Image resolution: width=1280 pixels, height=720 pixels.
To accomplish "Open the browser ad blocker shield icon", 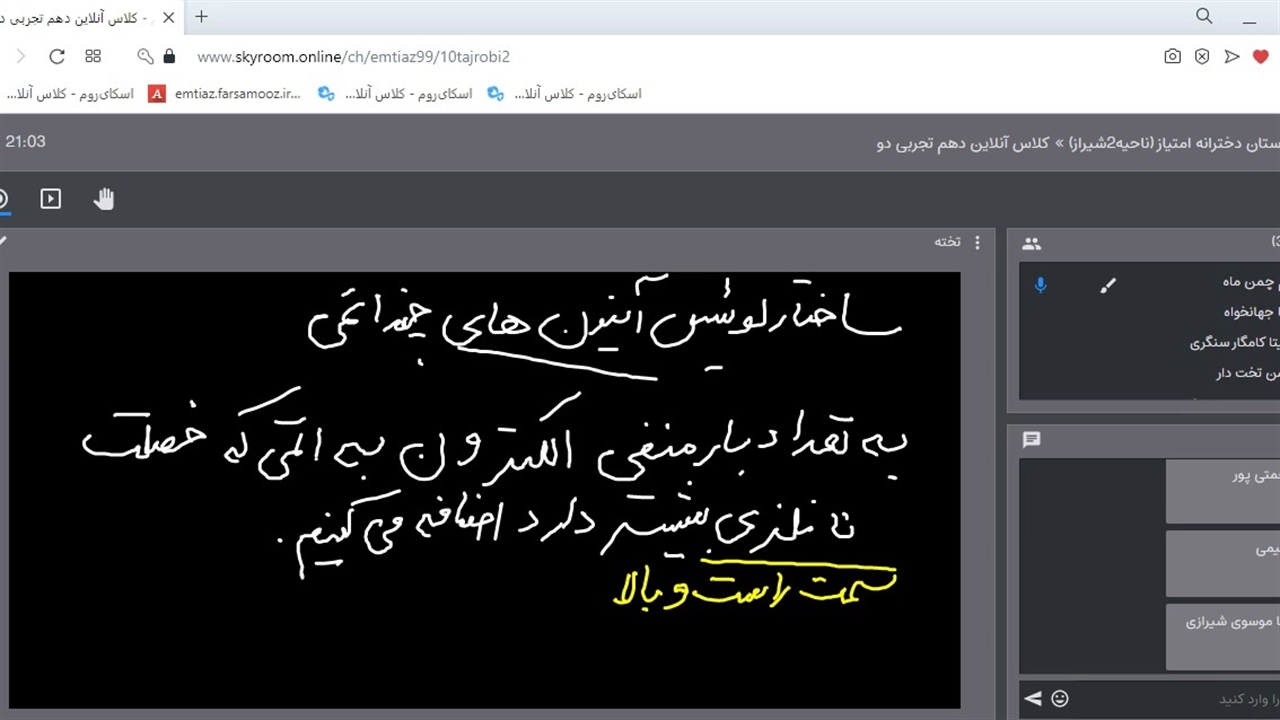I will coord(1202,57).
